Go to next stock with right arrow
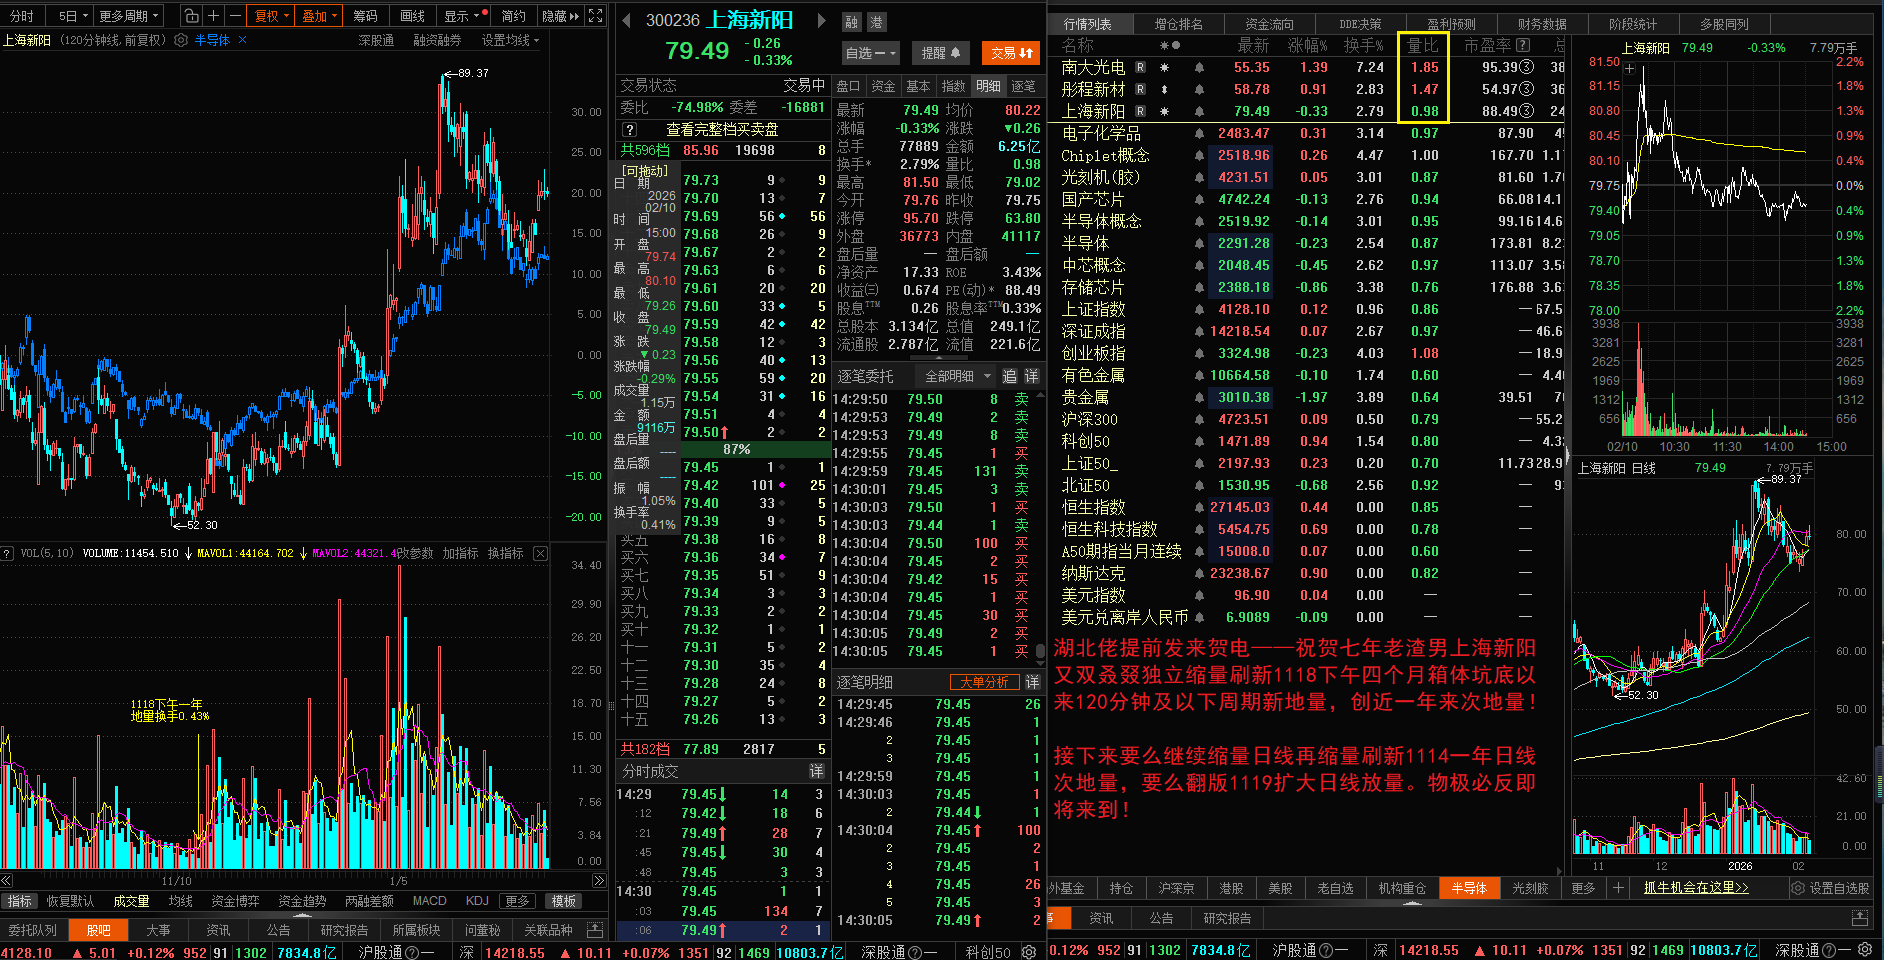Viewport: 1884px width, 960px height. 822,20
